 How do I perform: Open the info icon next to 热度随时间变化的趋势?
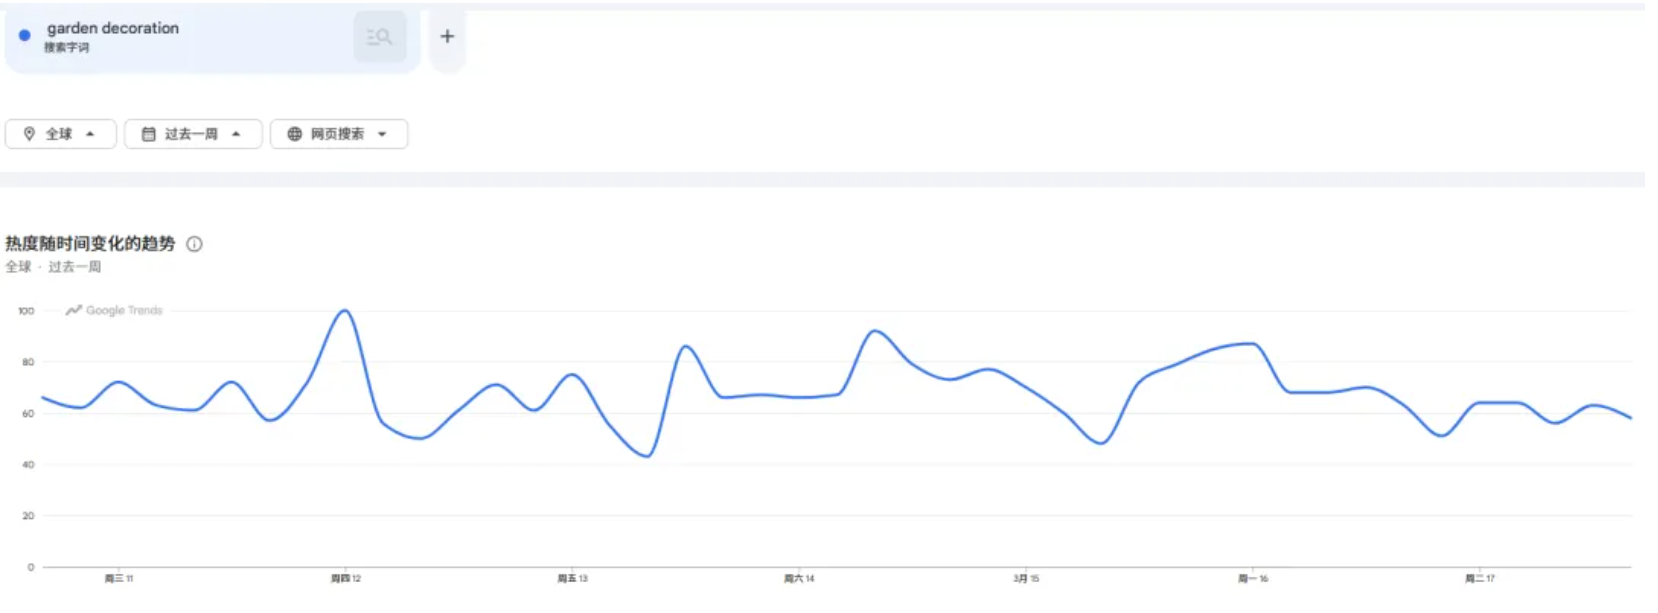194,244
